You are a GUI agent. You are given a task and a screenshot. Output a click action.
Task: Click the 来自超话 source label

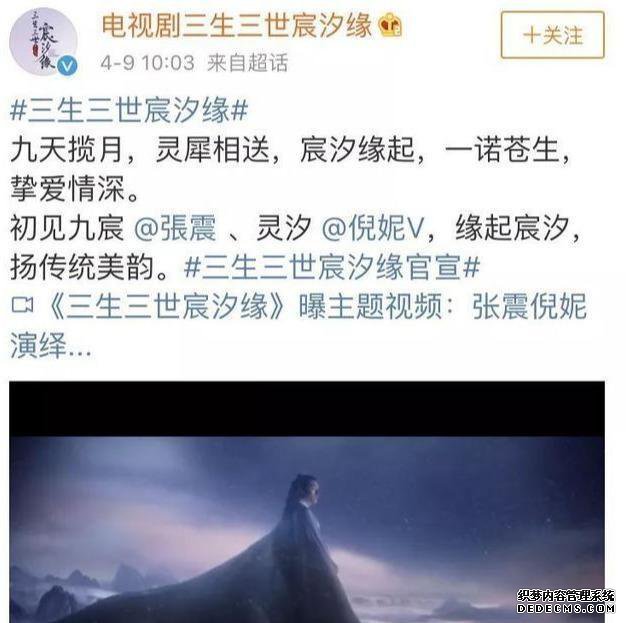click(247, 63)
